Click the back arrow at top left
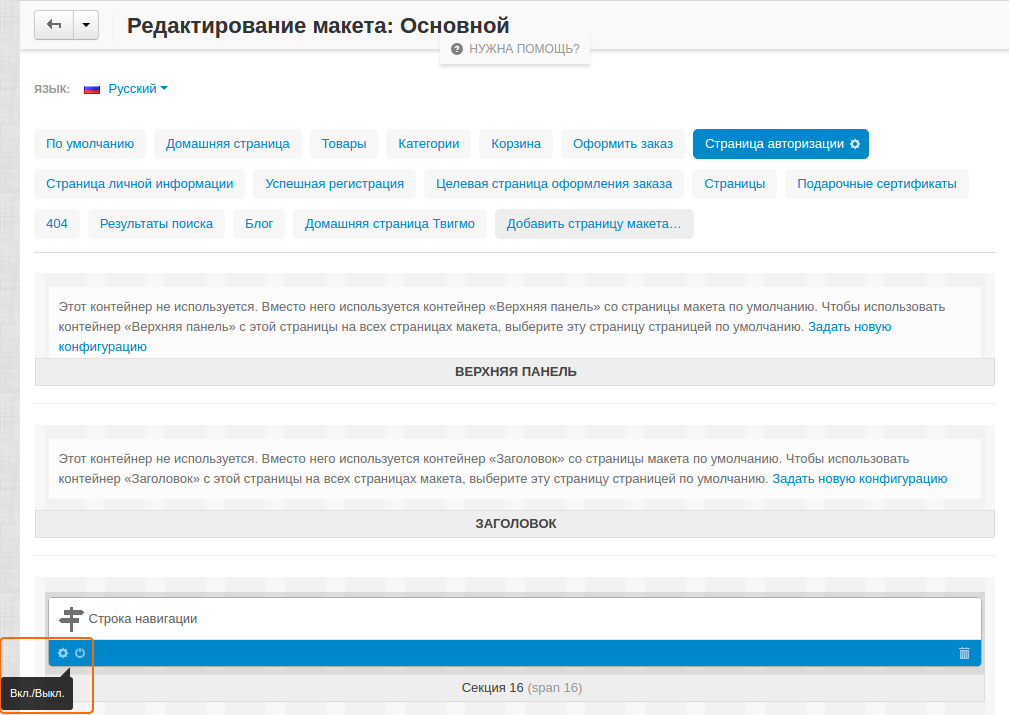Screen dimensions: 1009x715 point(54,24)
